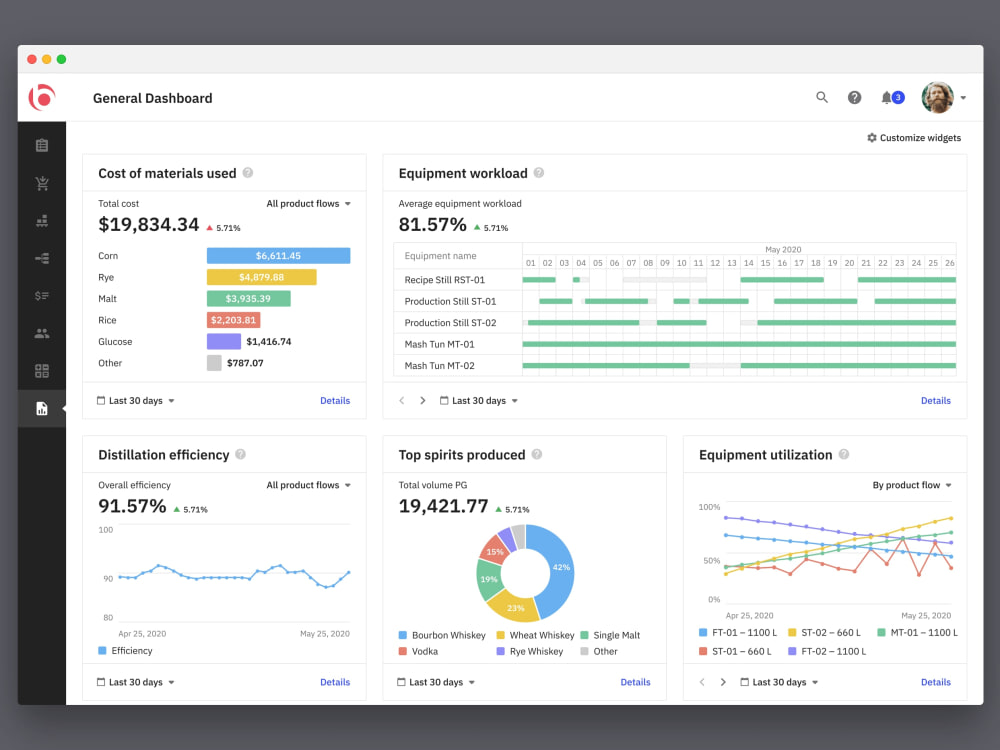This screenshot has width=1000, height=750.
Task: Toggle Vodka legend item
Action: (418, 651)
